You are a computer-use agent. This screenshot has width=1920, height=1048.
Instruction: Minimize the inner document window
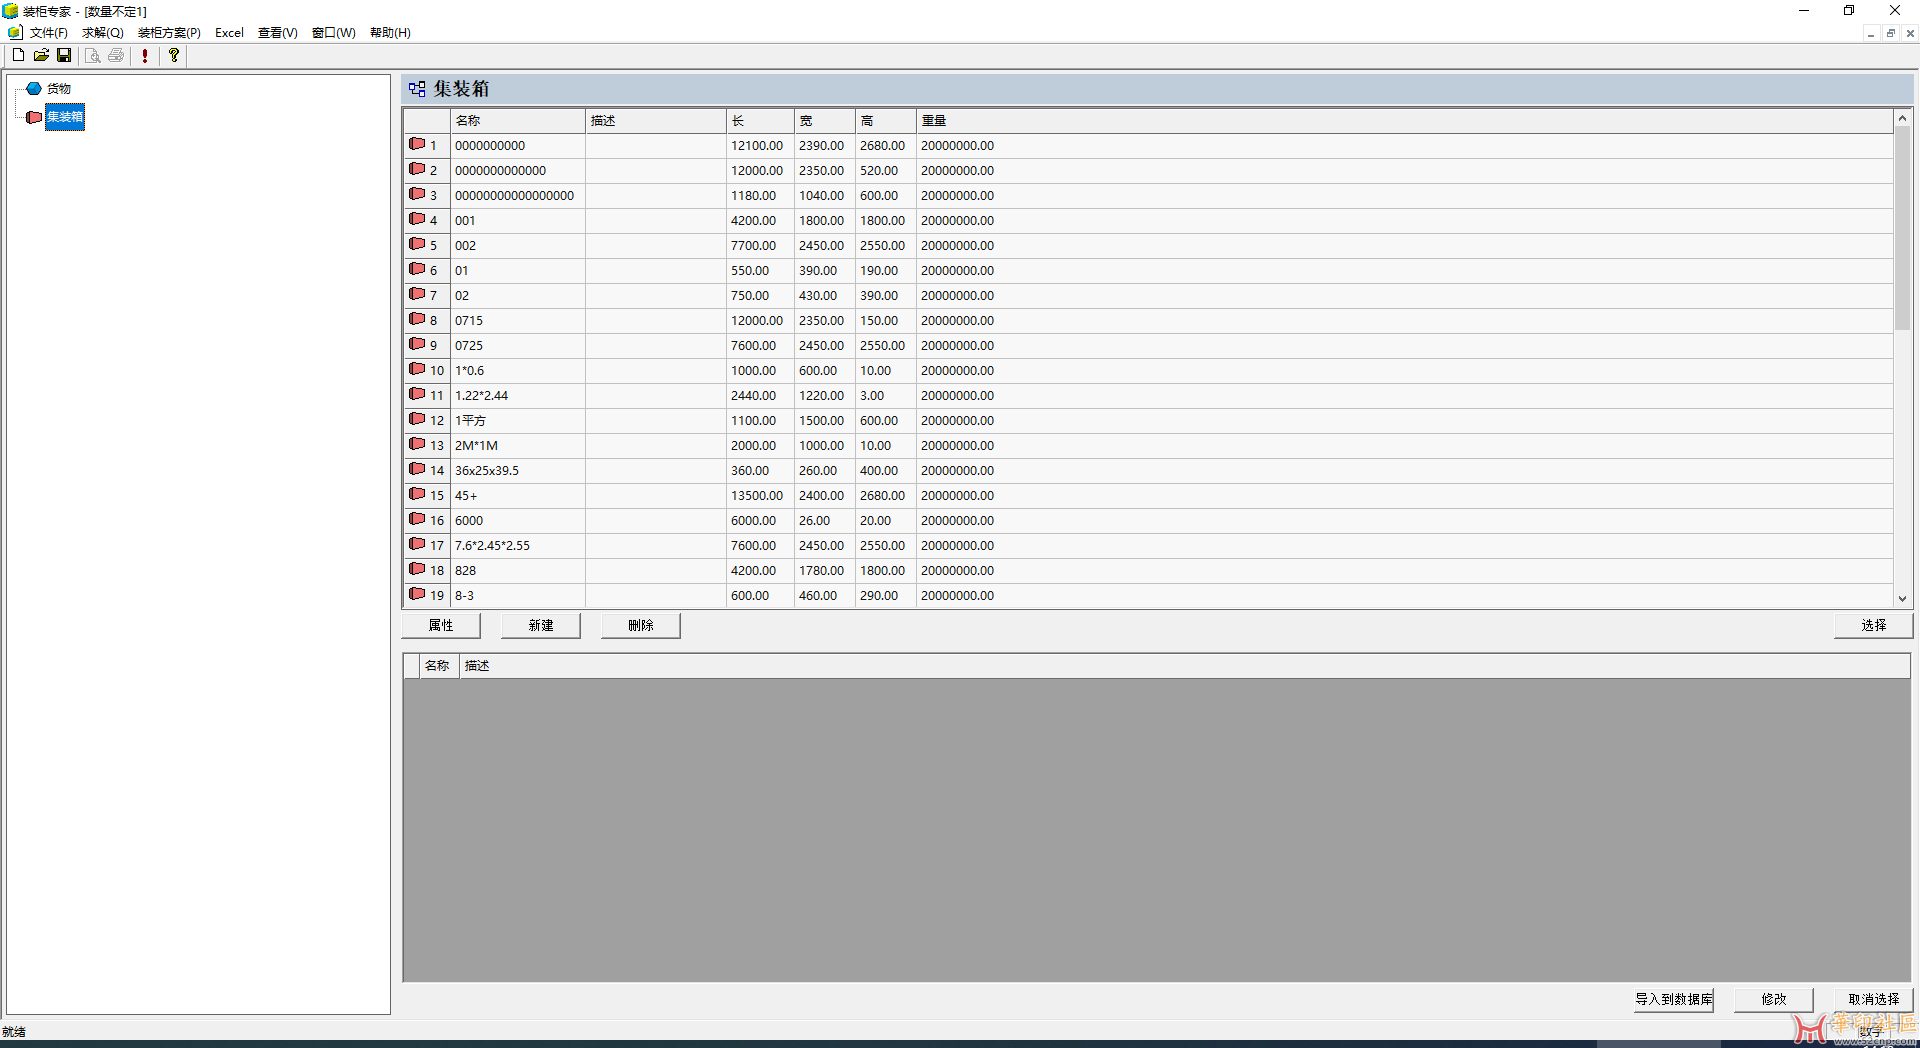[1870, 33]
